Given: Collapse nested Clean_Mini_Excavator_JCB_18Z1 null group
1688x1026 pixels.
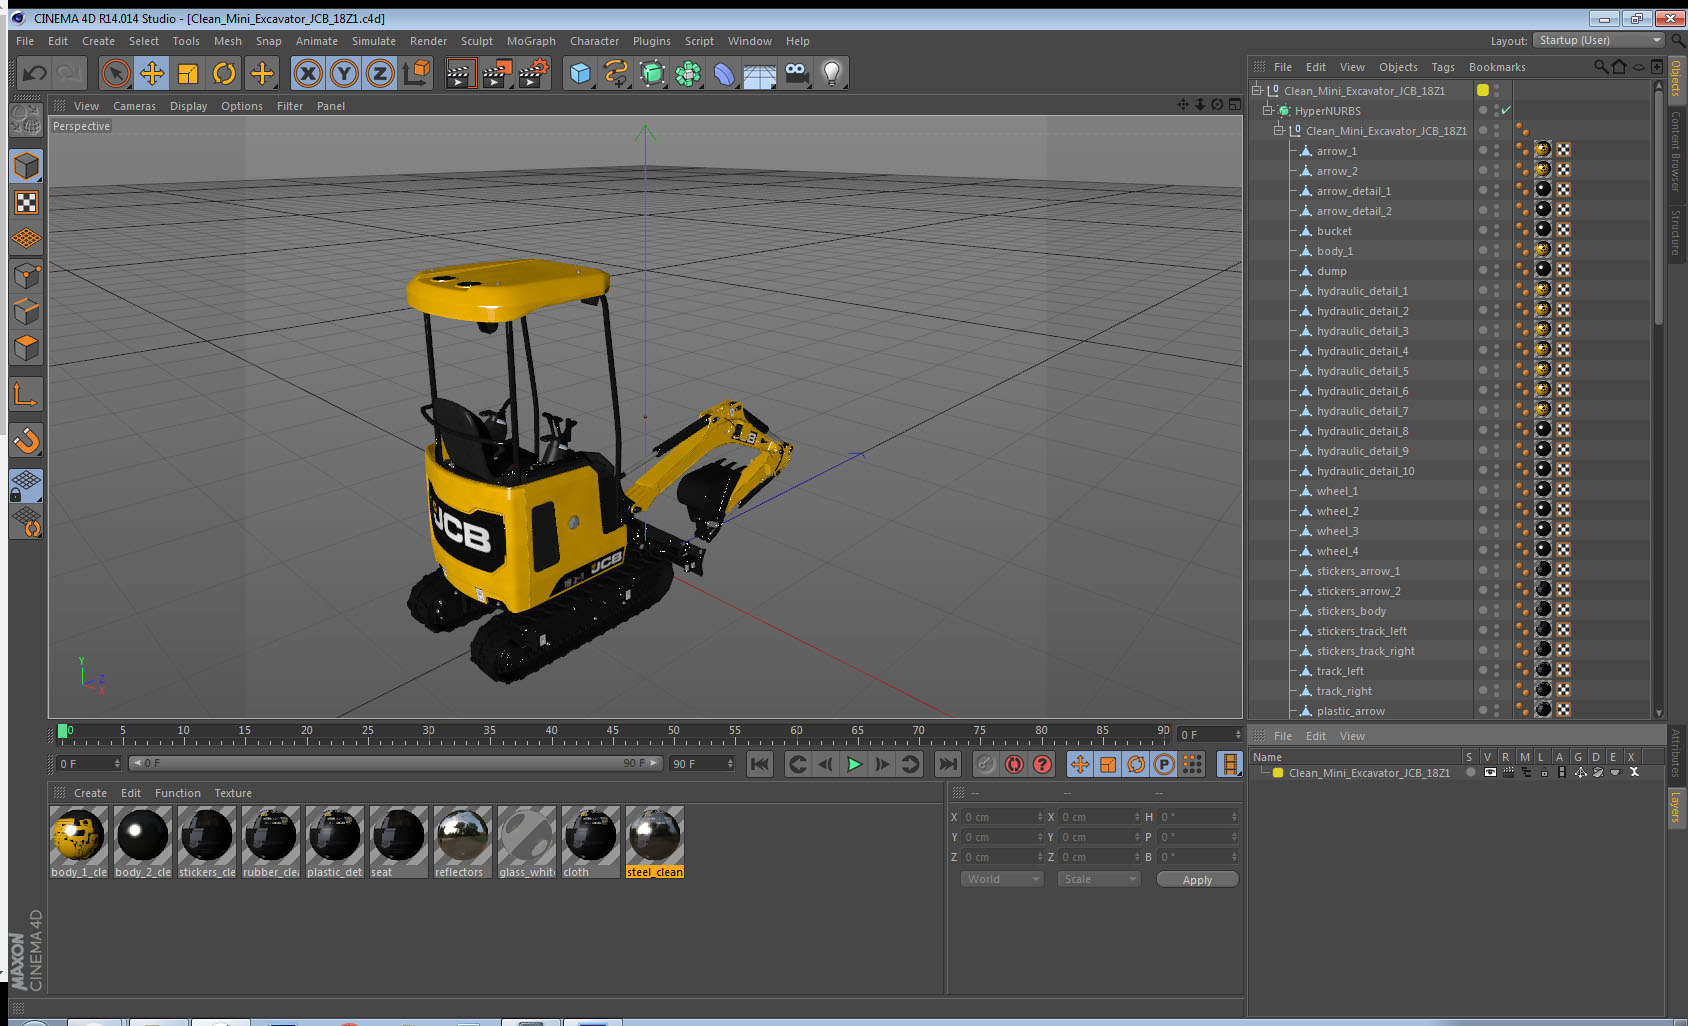Looking at the screenshot, I should point(1278,130).
